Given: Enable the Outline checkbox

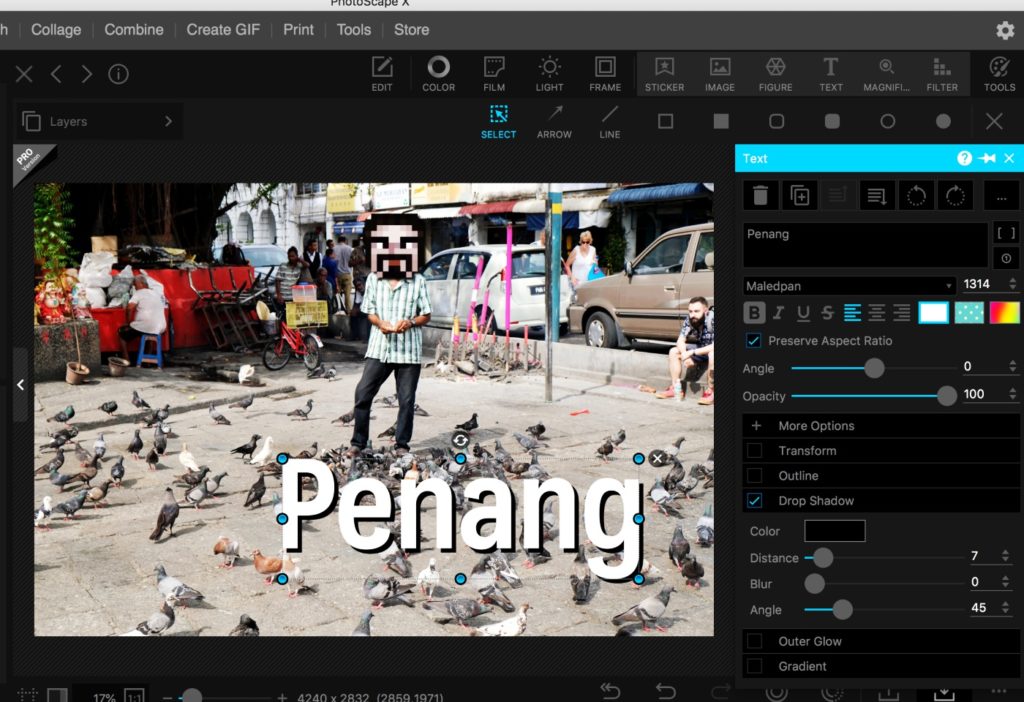Looking at the screenshot, I should click(x=755, y=476).
